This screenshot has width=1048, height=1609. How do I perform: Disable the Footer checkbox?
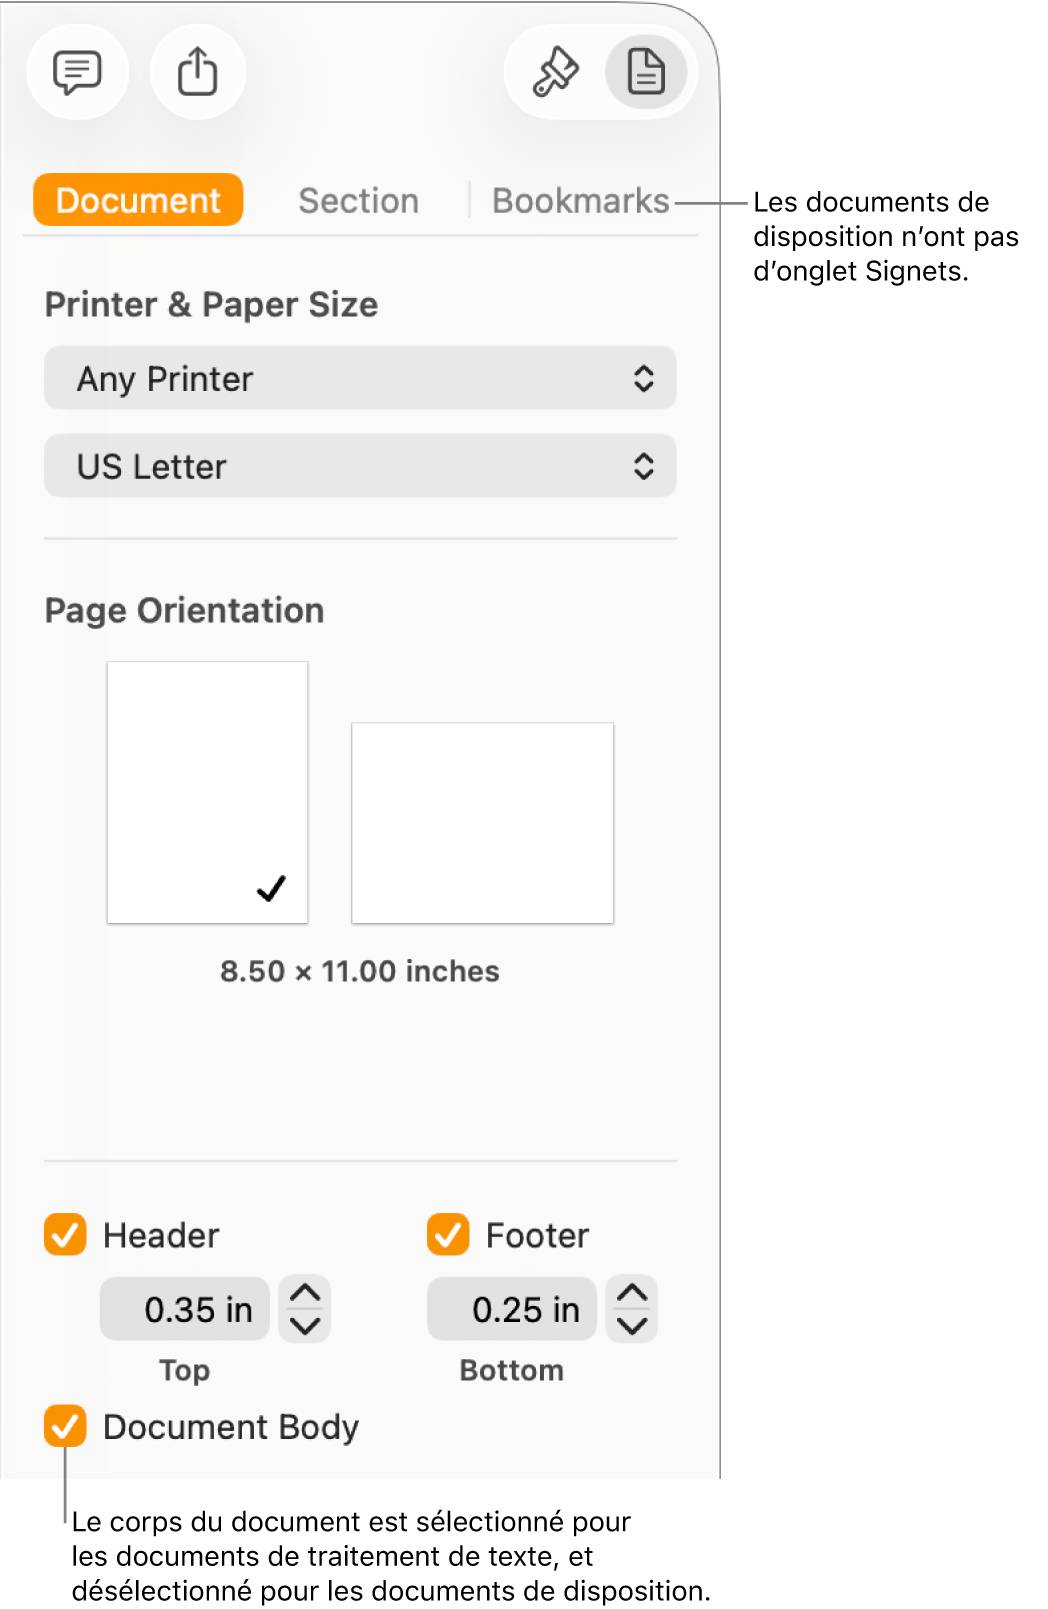point(448,1235)
